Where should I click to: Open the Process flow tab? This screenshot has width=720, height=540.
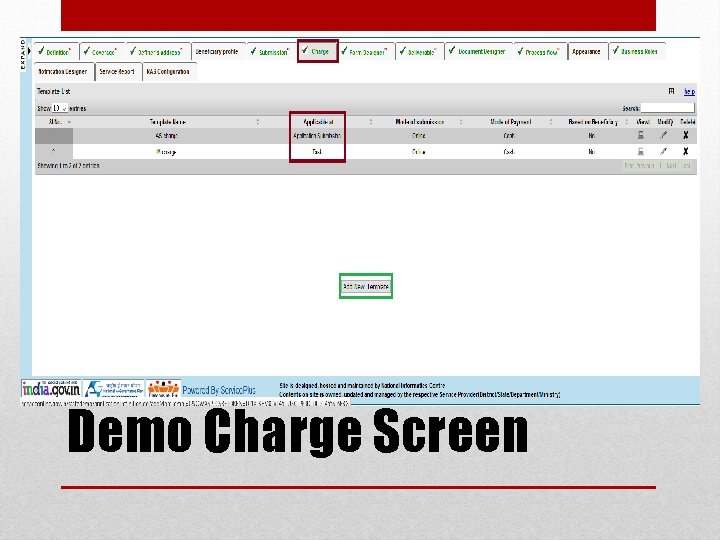tap(540, 52)
